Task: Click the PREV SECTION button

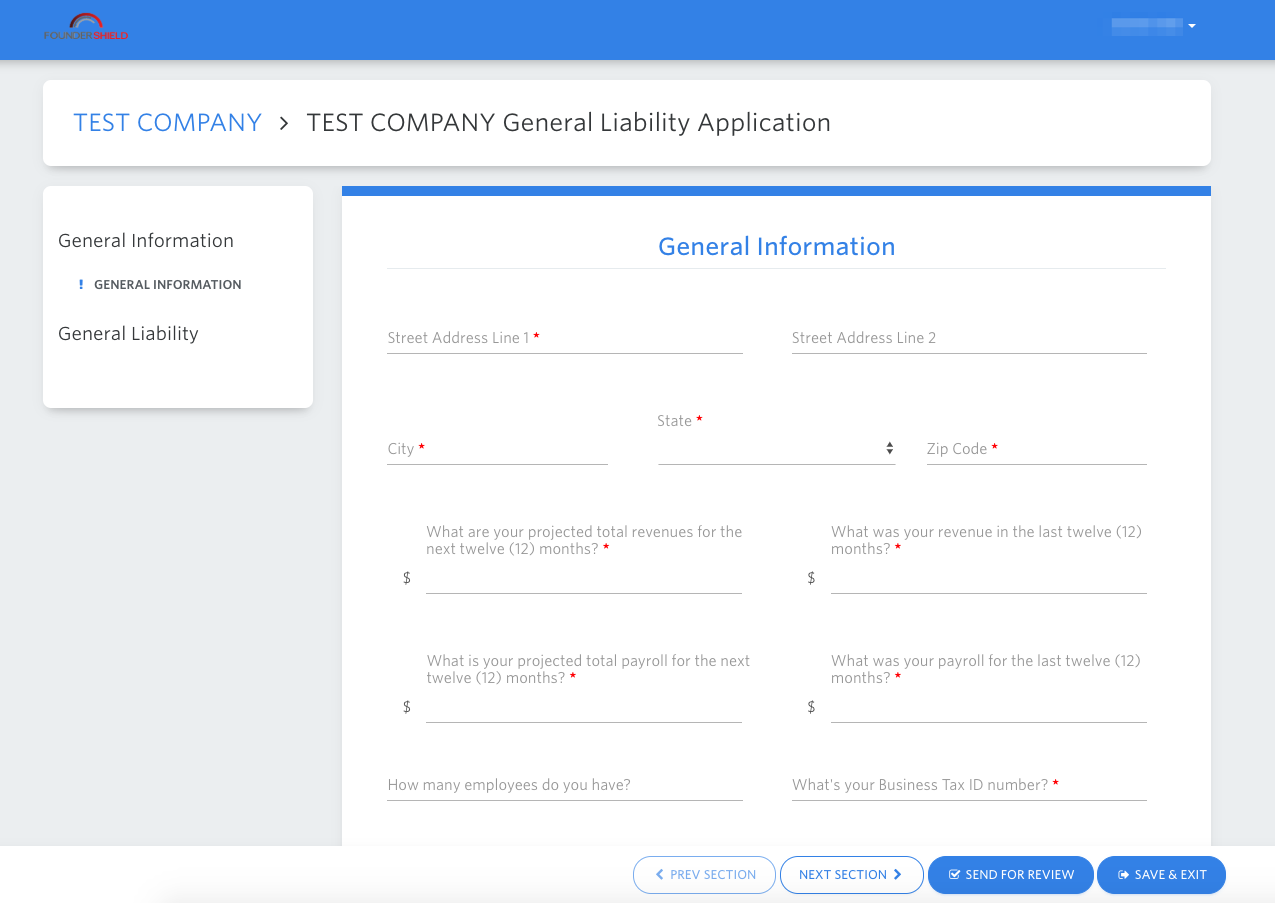Action: 704,875
